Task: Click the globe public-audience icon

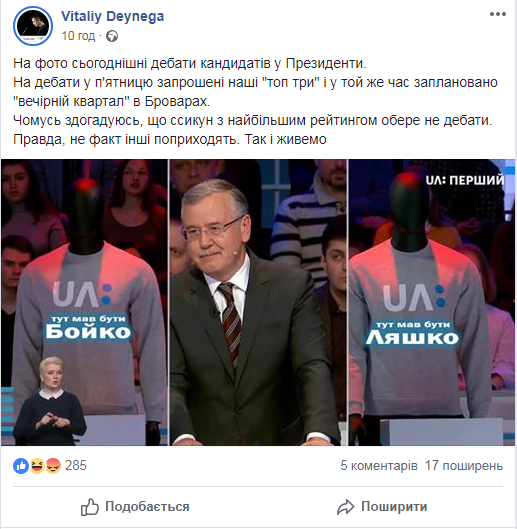Action: tap(112, 36)
